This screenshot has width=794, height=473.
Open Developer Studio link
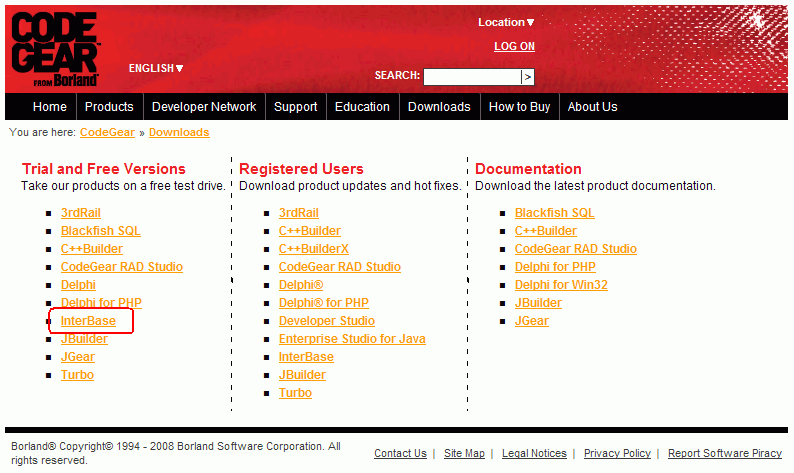[x=327, y=321]
